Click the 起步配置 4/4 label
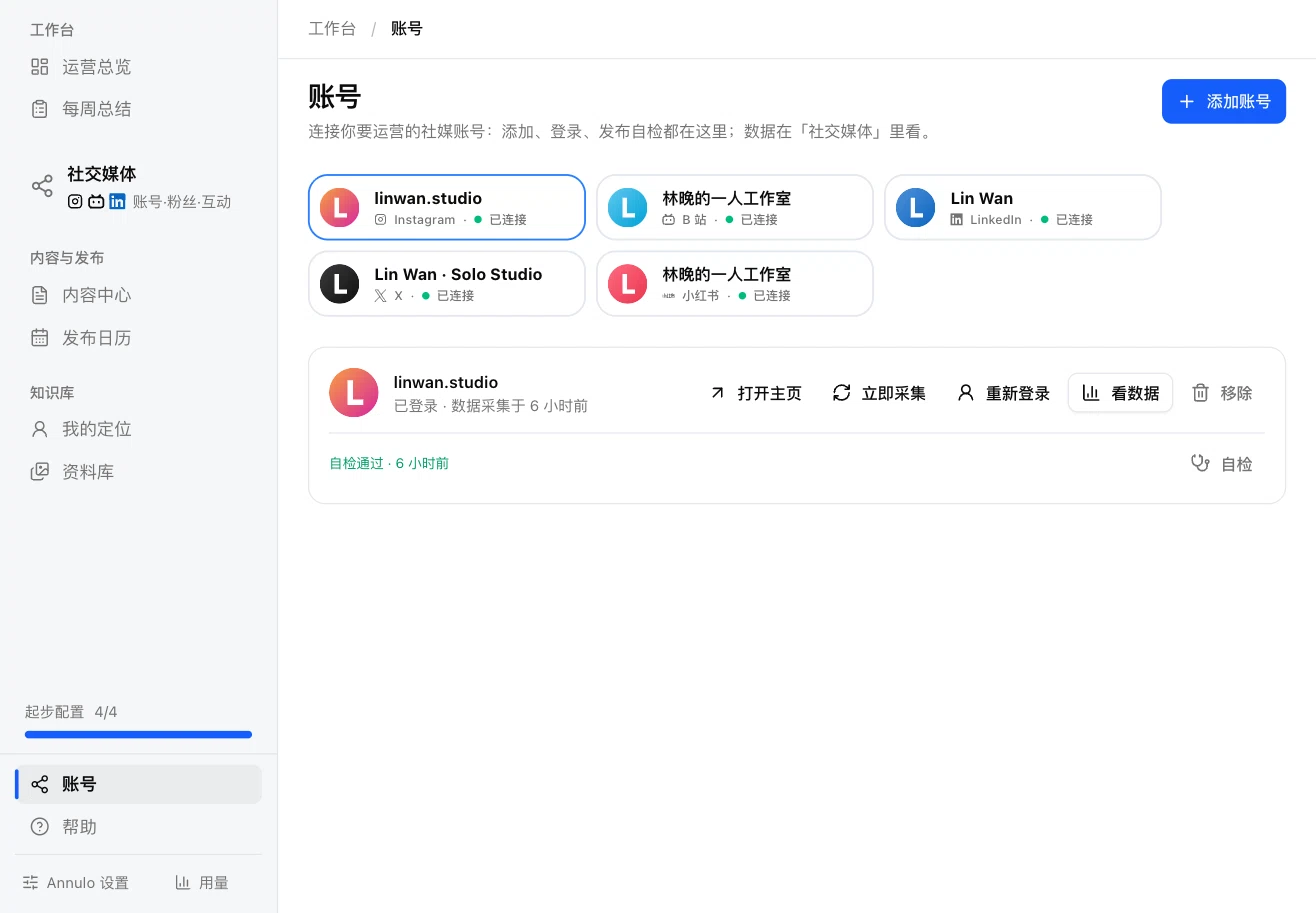 pyautogui.click(x=71, y=712)
